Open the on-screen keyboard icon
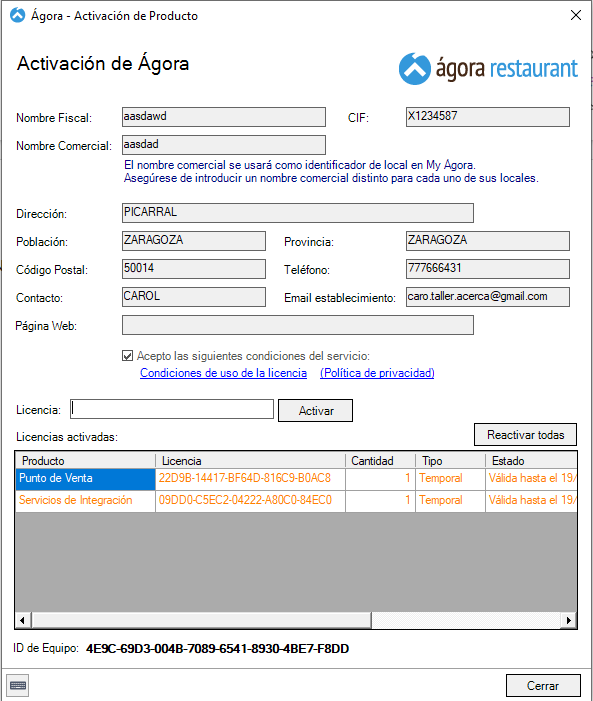Screen dimensions: 593x701 18,685
